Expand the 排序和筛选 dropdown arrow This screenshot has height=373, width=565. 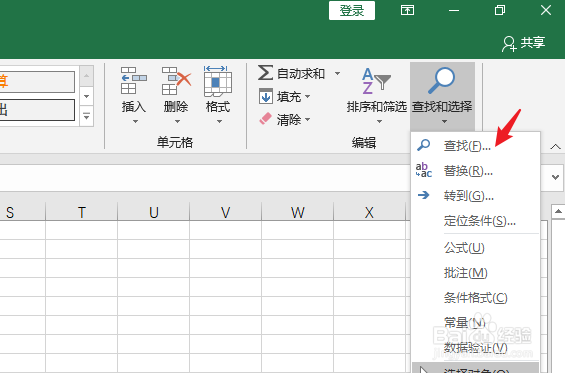coord(379,121)
